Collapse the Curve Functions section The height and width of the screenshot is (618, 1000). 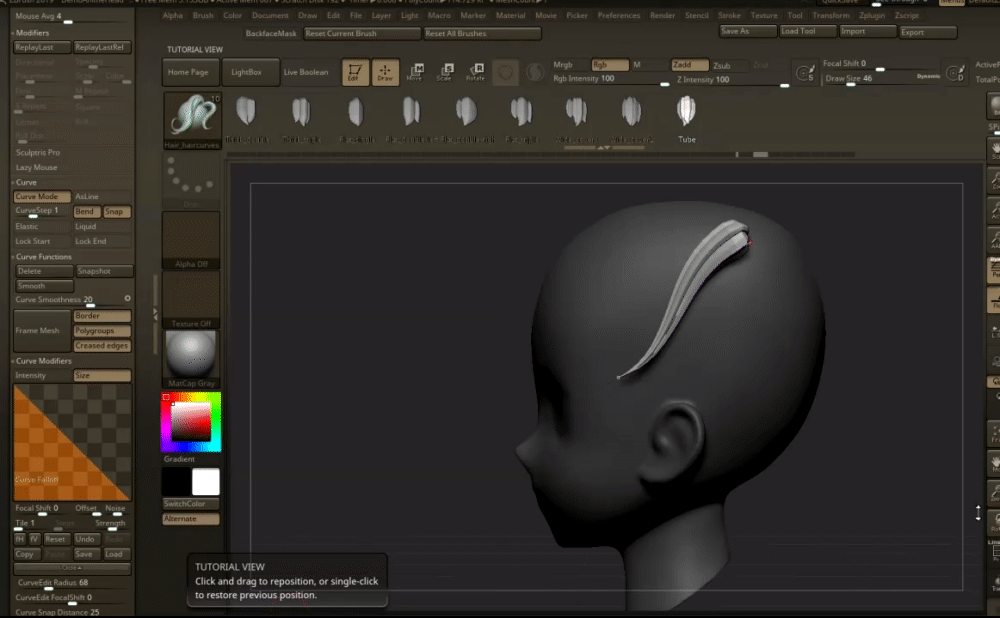[x=43, y=256]
